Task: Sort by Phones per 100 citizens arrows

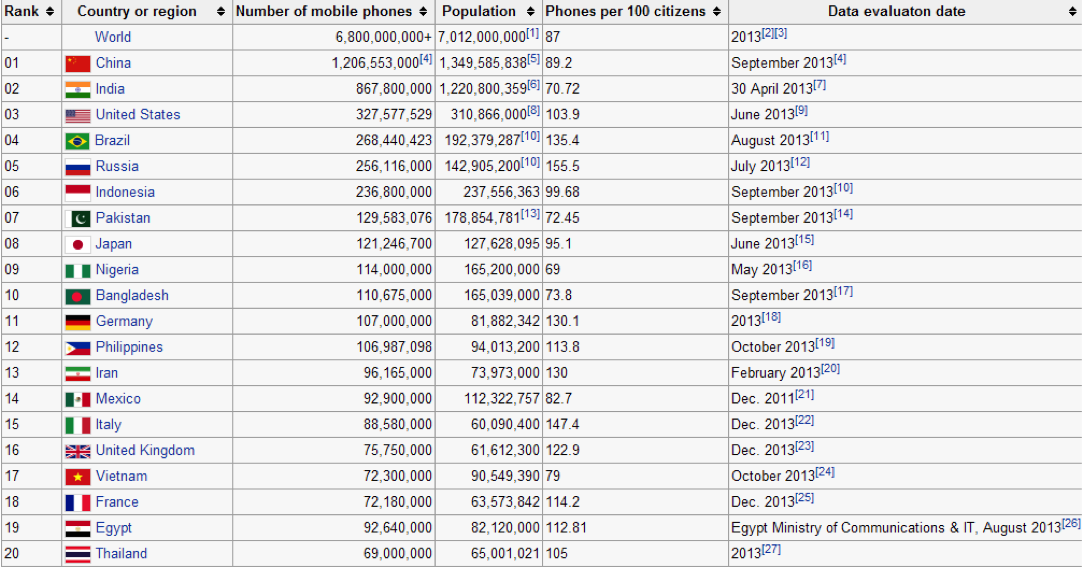Action: coord(717,12)
